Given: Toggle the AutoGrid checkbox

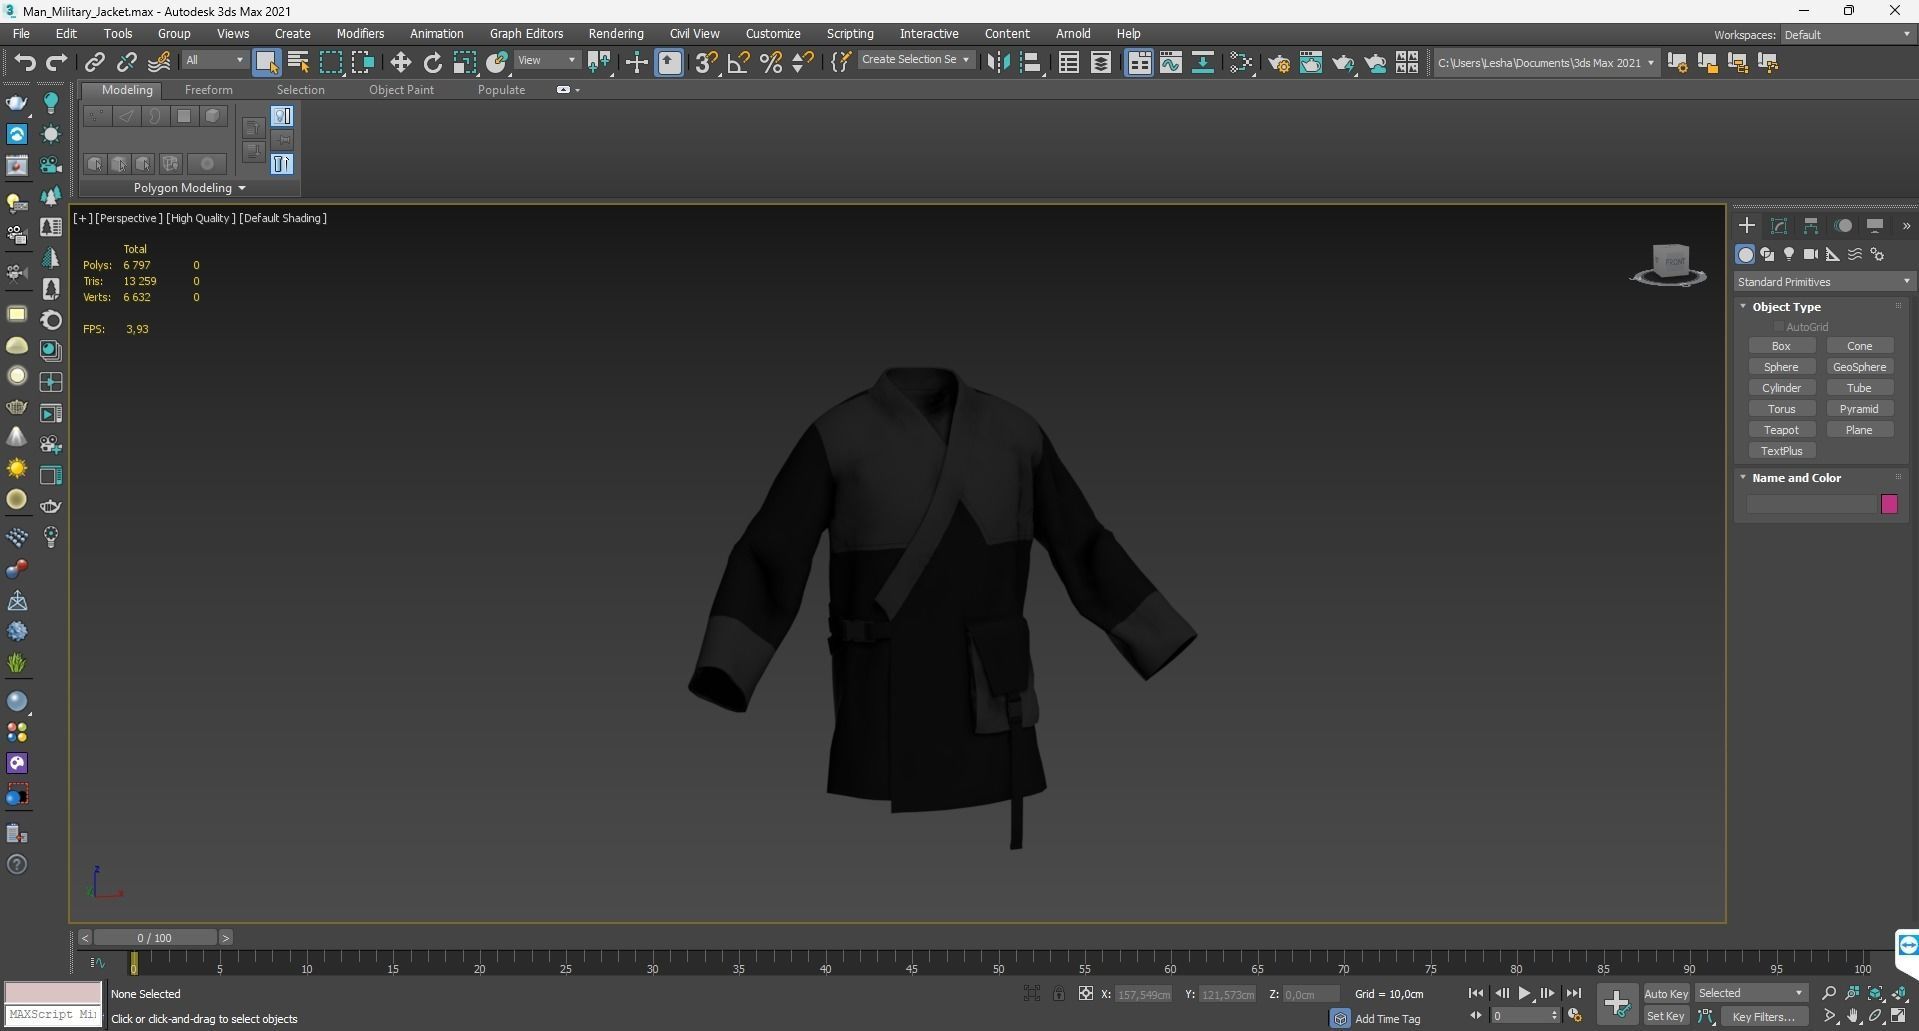Looking at the screenshot, I should click(1780, 327).
